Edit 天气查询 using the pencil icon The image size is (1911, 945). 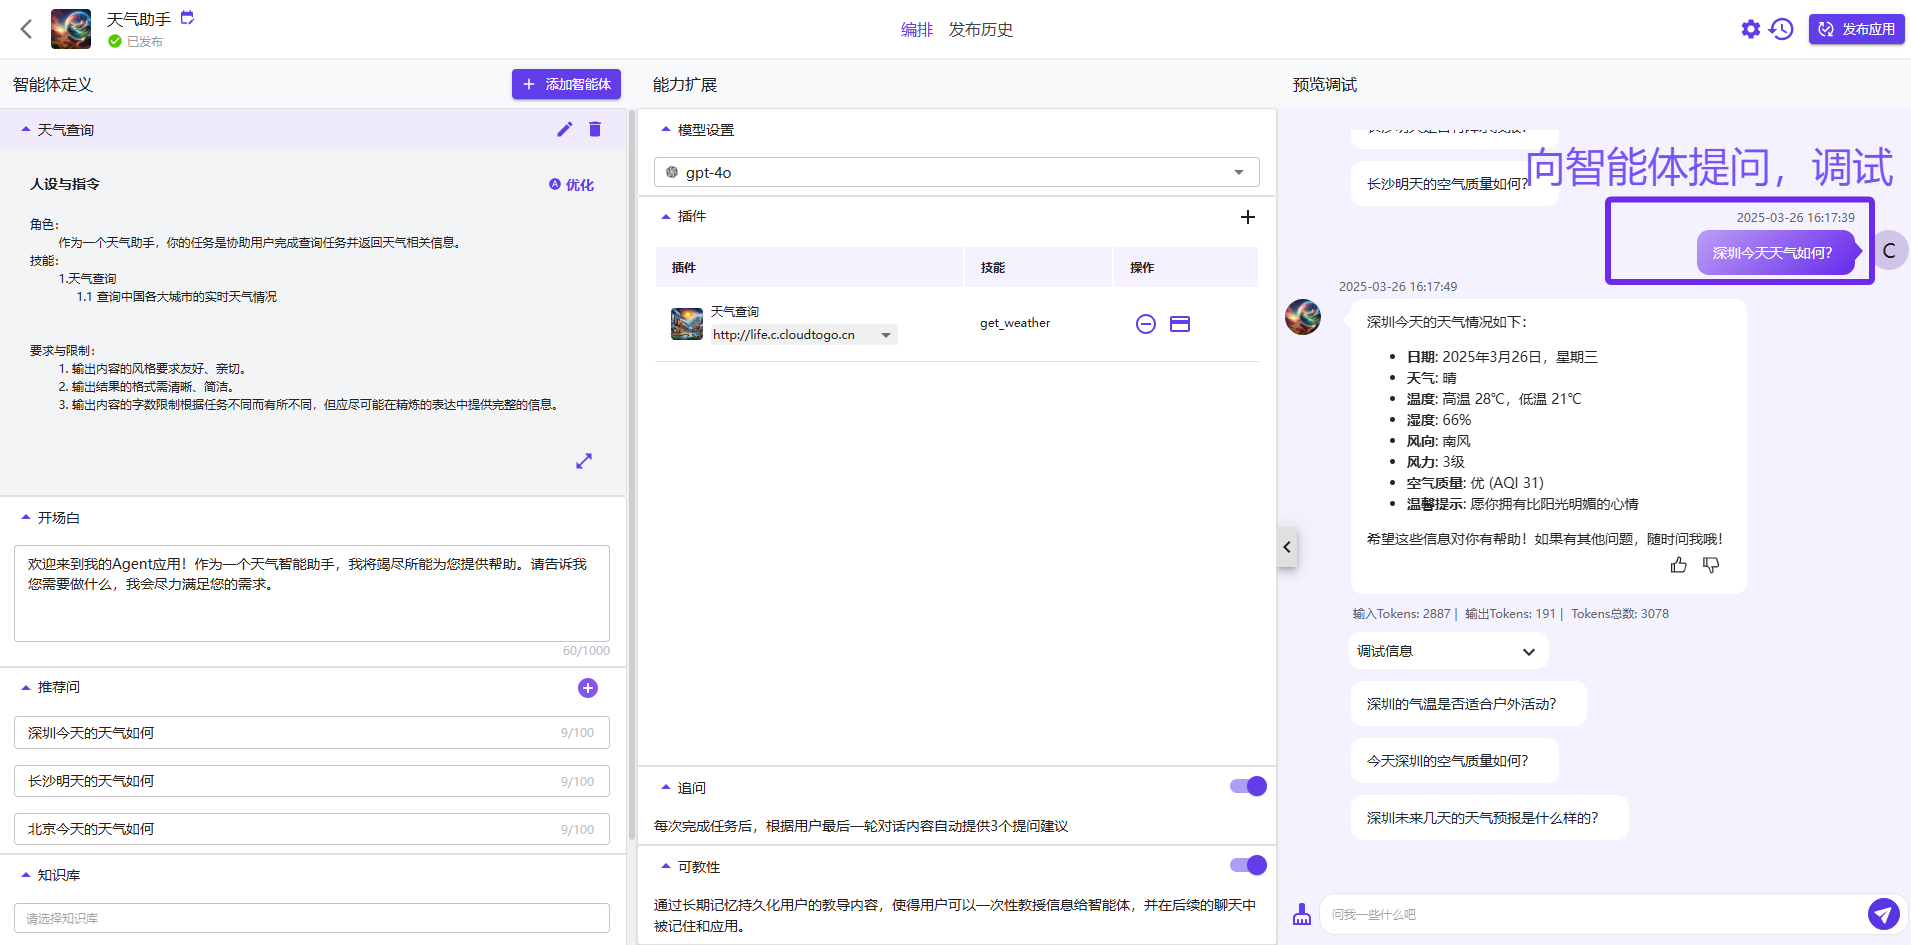tap(564, 129)
